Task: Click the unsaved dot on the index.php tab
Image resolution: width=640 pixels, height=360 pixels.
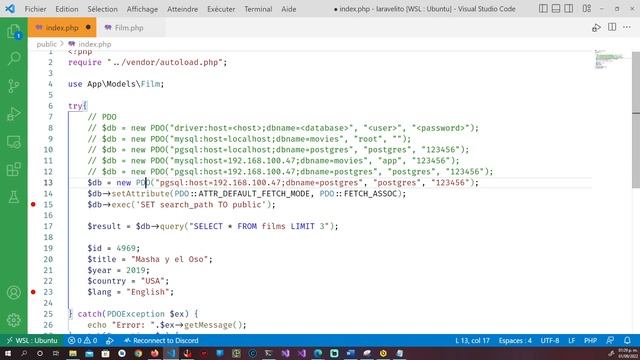Action: [88, 27]
